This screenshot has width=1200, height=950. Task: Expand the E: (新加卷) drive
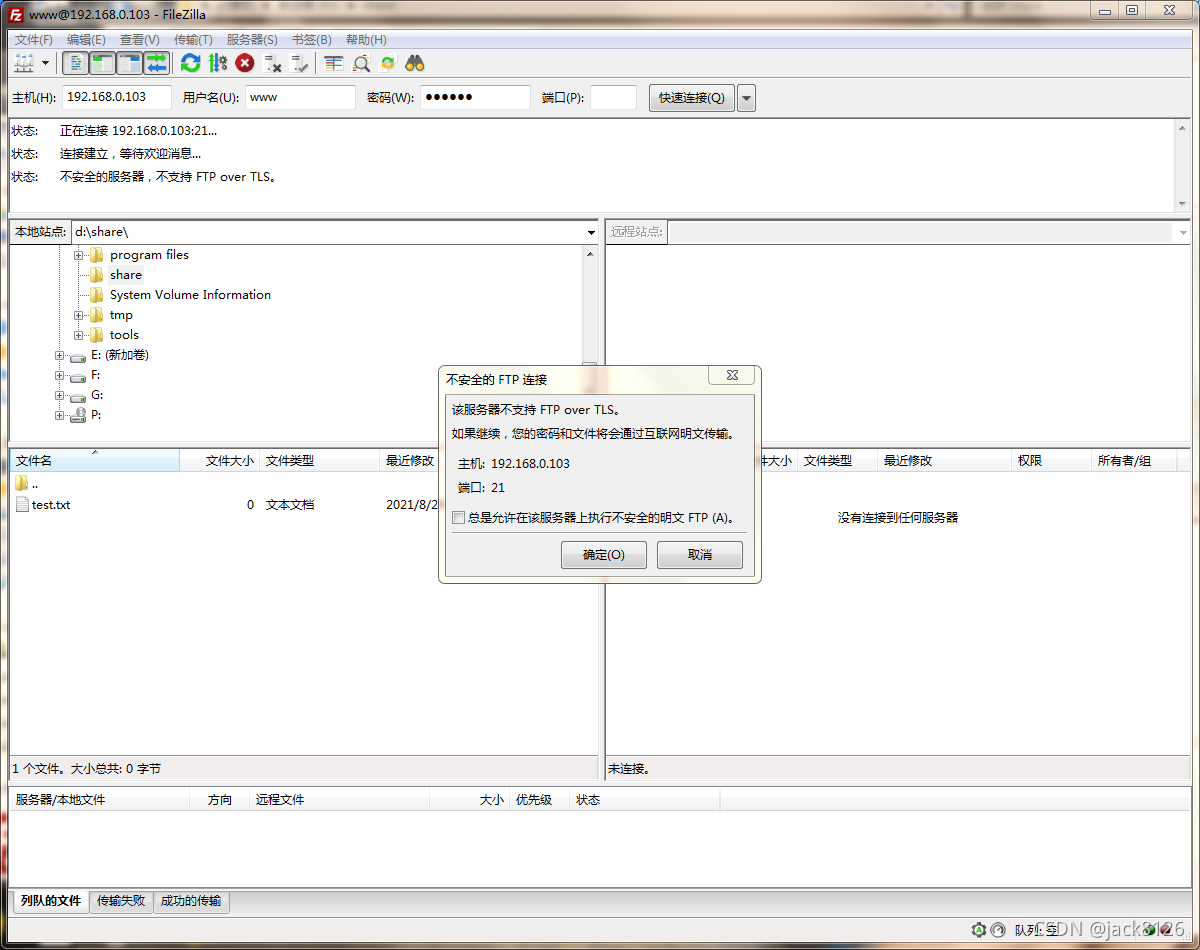coord(59,355)
